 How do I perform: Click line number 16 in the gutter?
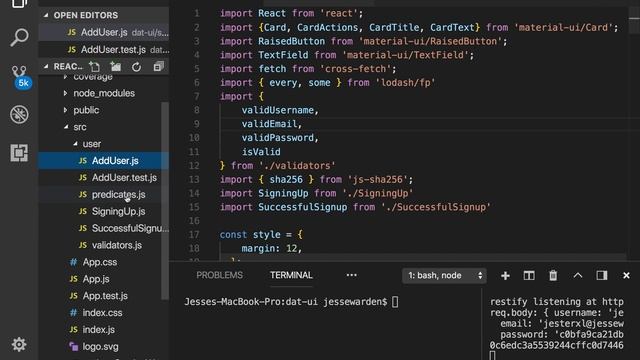pos(195,221)
